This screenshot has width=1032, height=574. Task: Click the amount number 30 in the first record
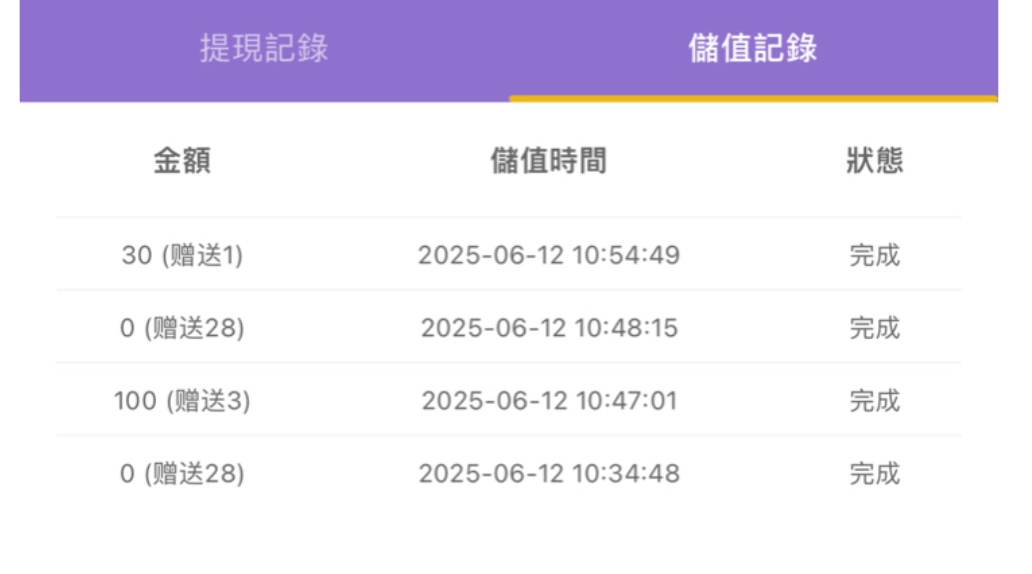coord(135,256)
